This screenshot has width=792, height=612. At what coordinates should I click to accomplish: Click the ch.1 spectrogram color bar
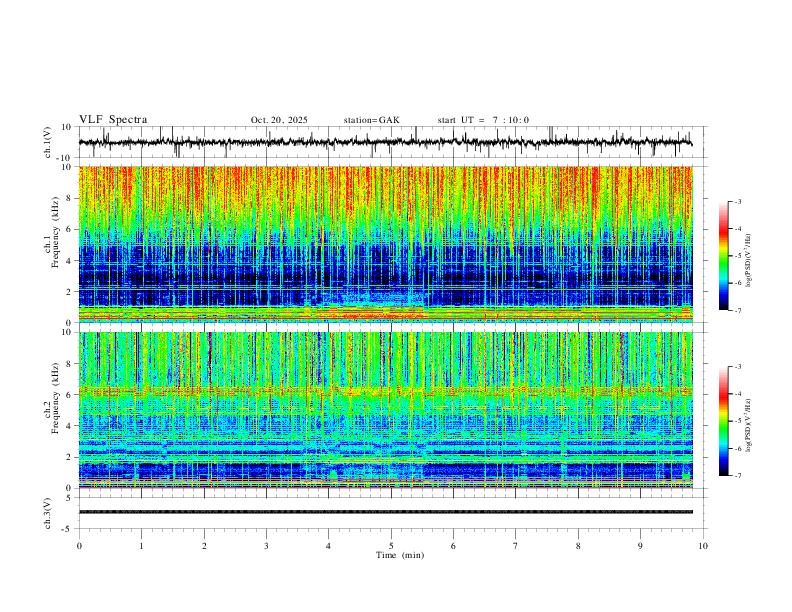pyautogui.click(x=724, y=256)
